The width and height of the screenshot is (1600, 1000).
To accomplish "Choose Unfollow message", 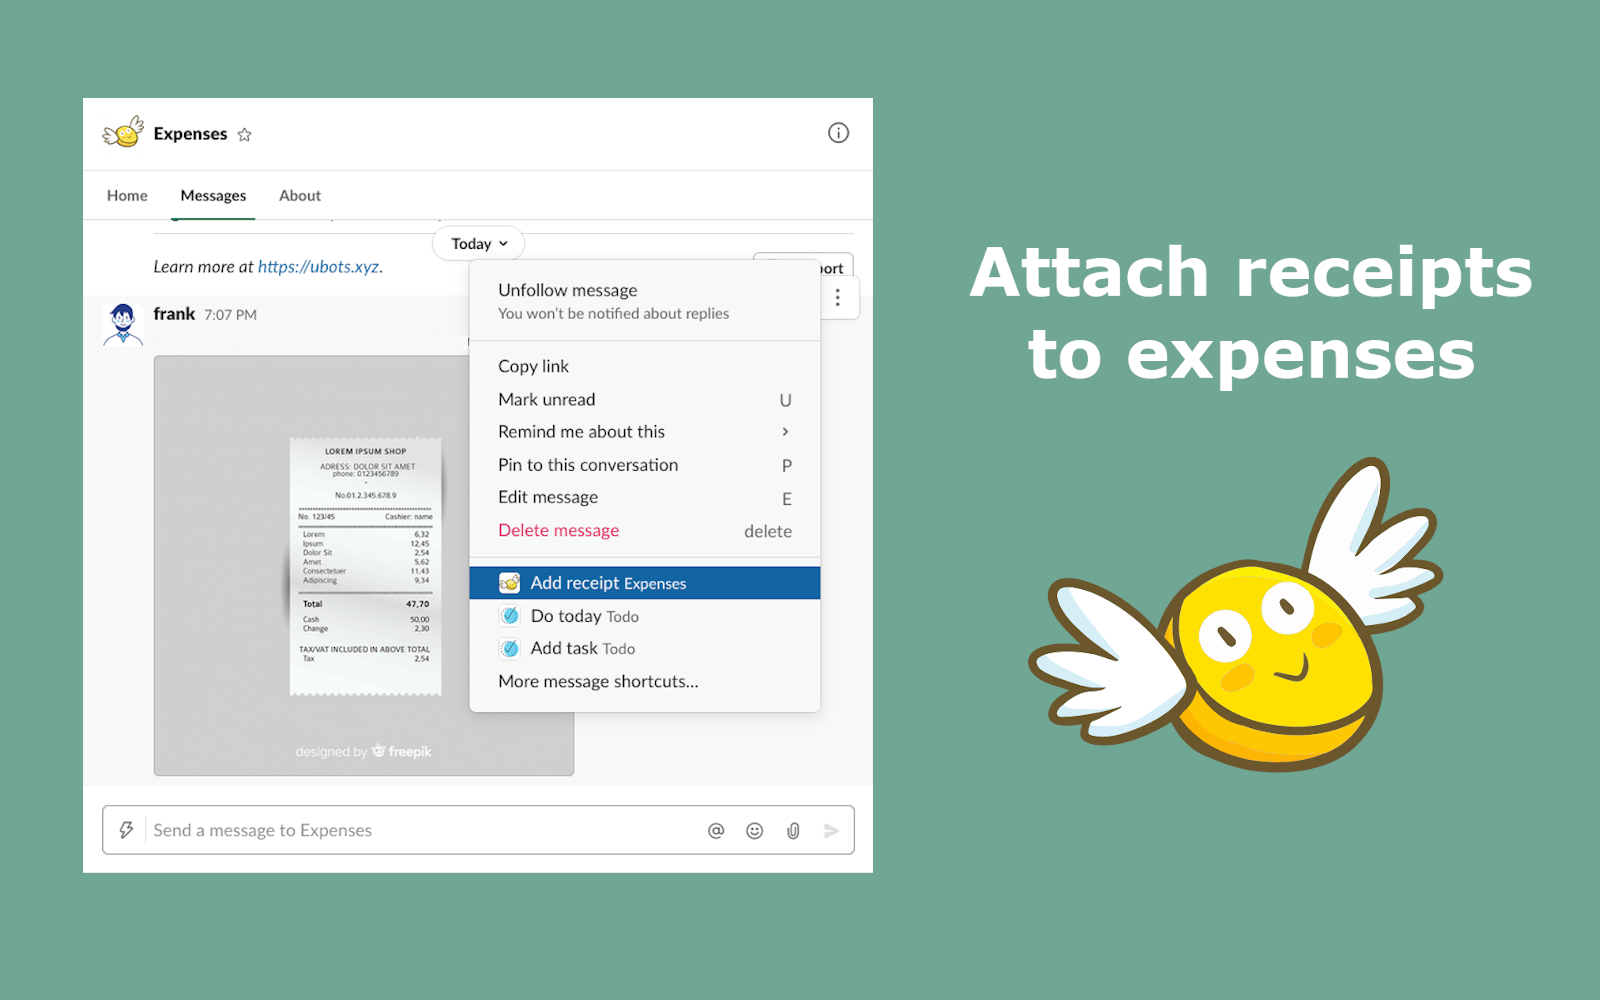I will [645, 301].
